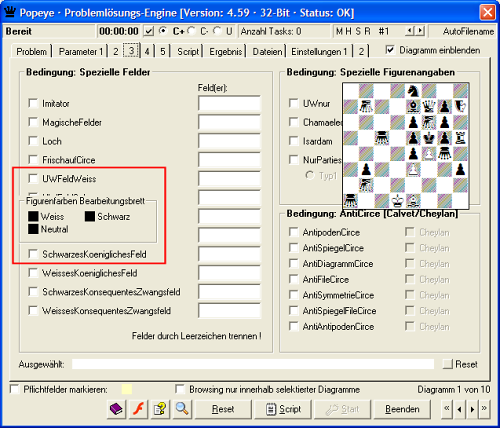Screen dimensions: 500x428
Task: Click the Loch Feld(er) input field
Action: (229, 141)
